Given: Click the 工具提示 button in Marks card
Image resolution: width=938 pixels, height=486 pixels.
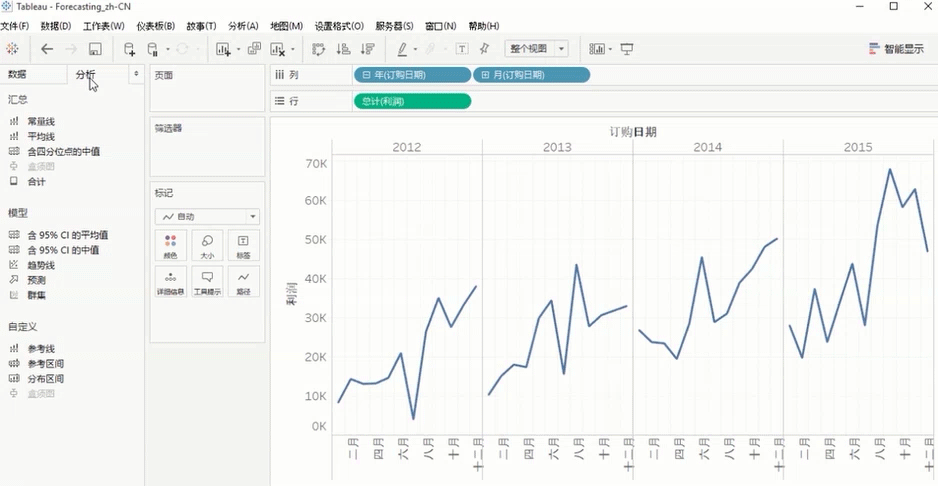Looking at the screenshot, I should click(207, 282).
